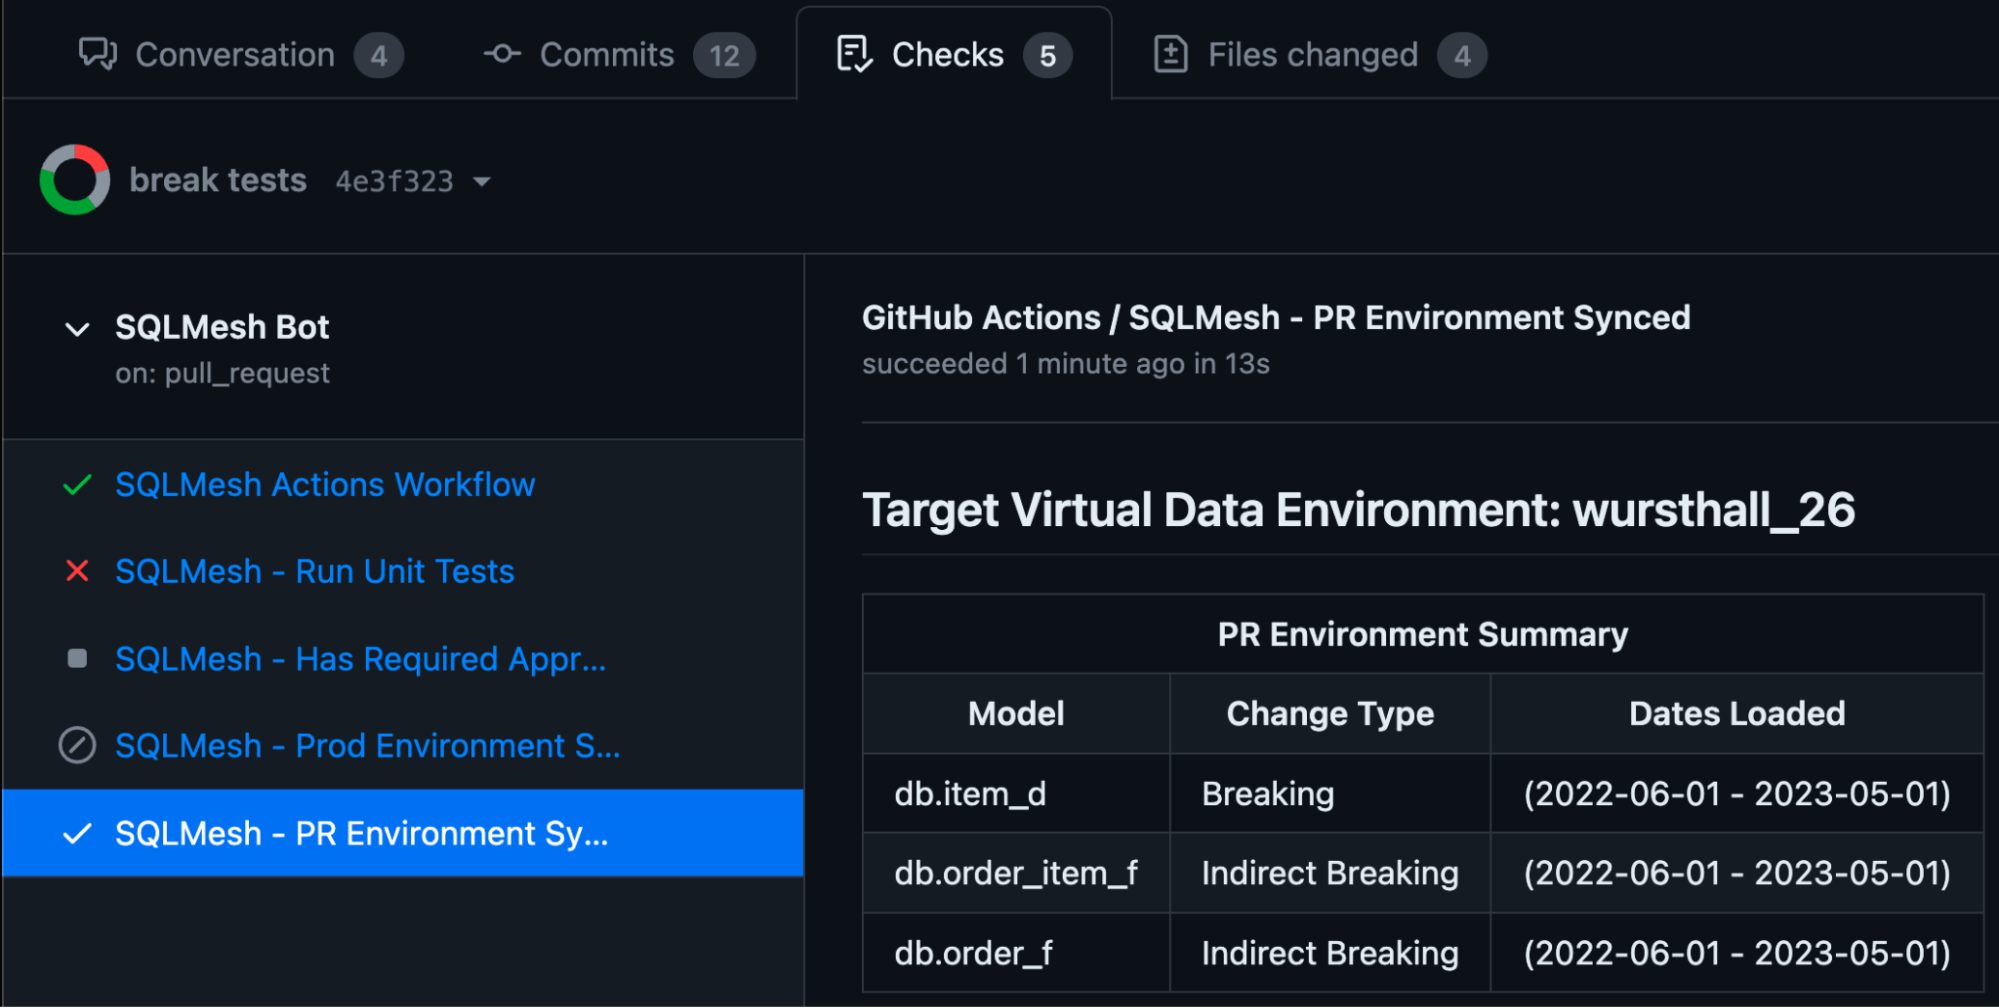Viewport: 1999px width, 1008px height.
Task: Click red X beside Run Unit Tests
Action: click(77, 571)
